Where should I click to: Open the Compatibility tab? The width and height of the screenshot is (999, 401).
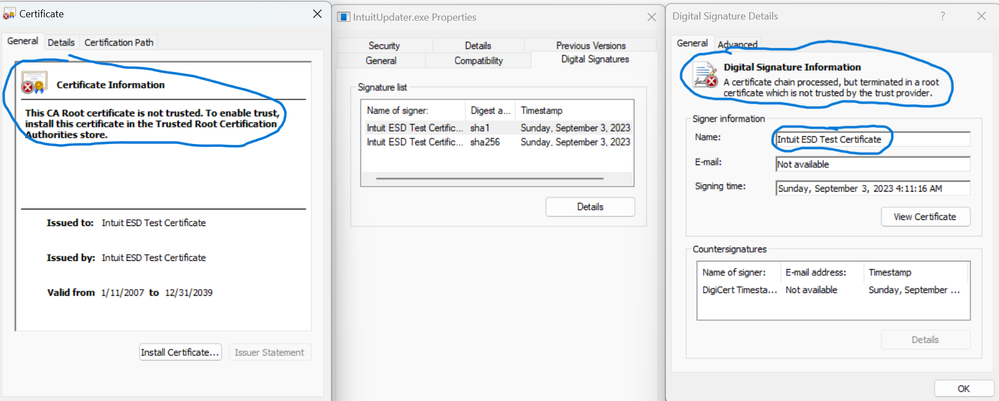[x=478, y=61]
